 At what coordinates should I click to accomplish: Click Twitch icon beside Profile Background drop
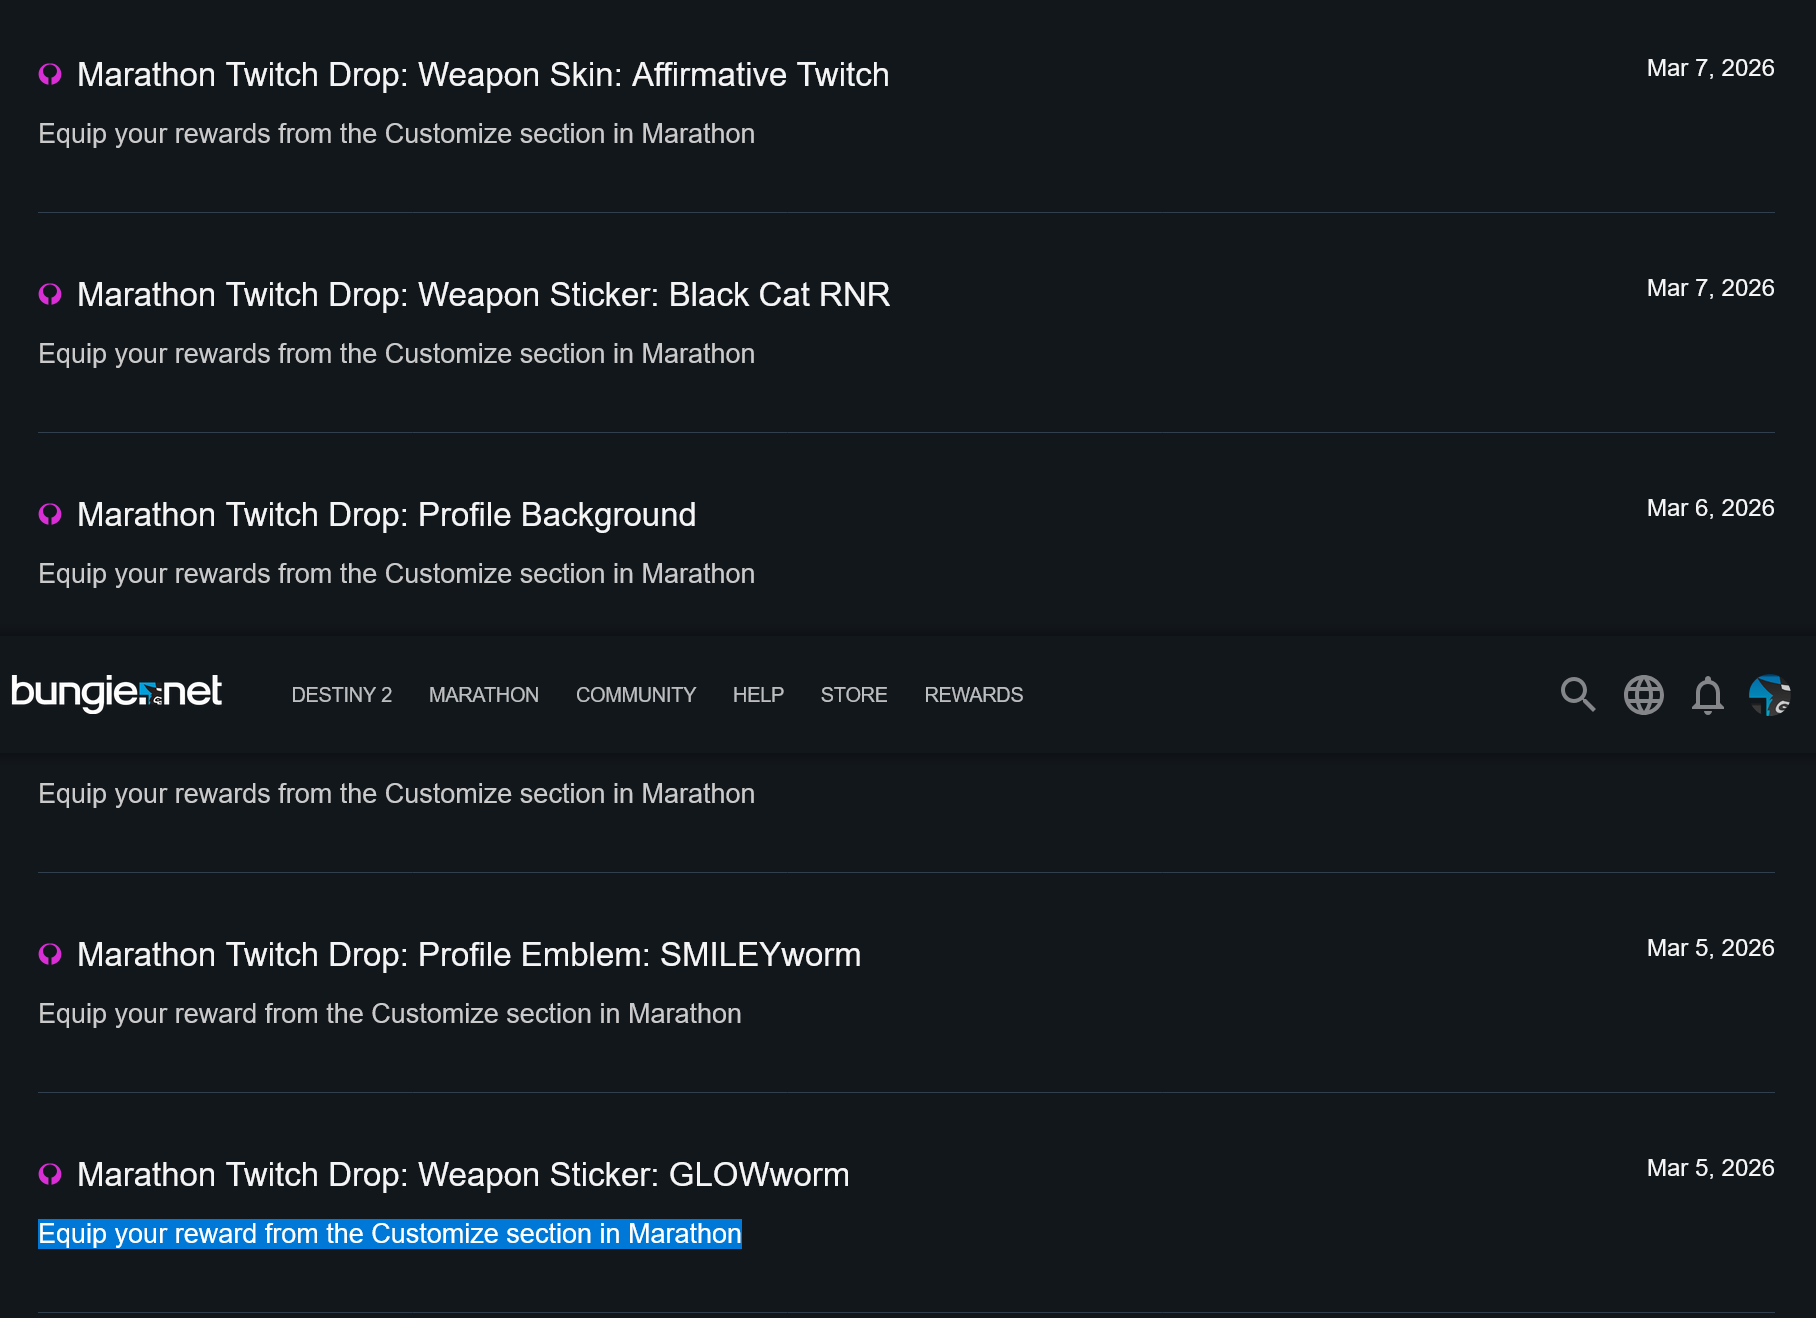[x=50, y=515]
